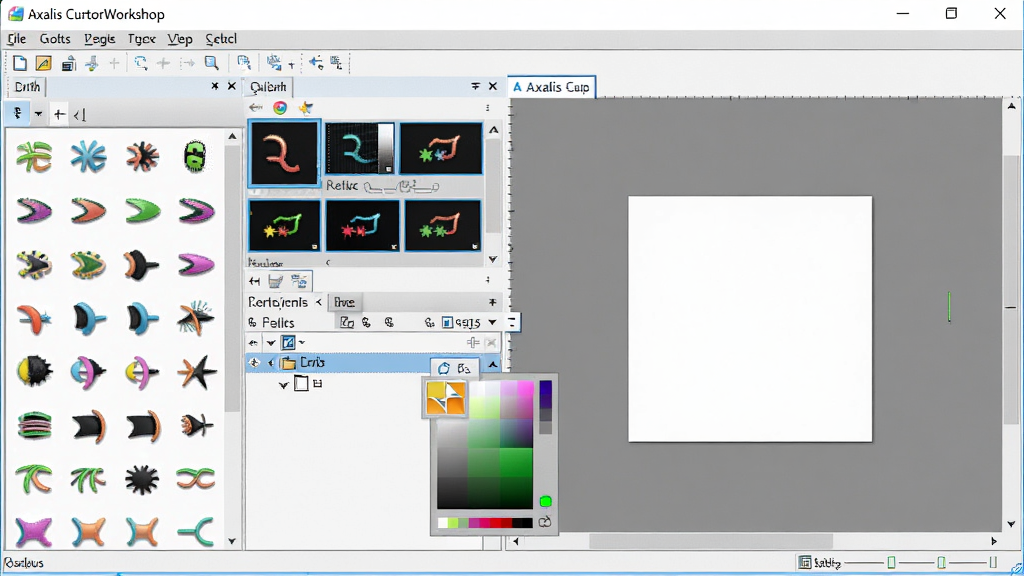Click the grid icon in the status bar

pos(805,562)
